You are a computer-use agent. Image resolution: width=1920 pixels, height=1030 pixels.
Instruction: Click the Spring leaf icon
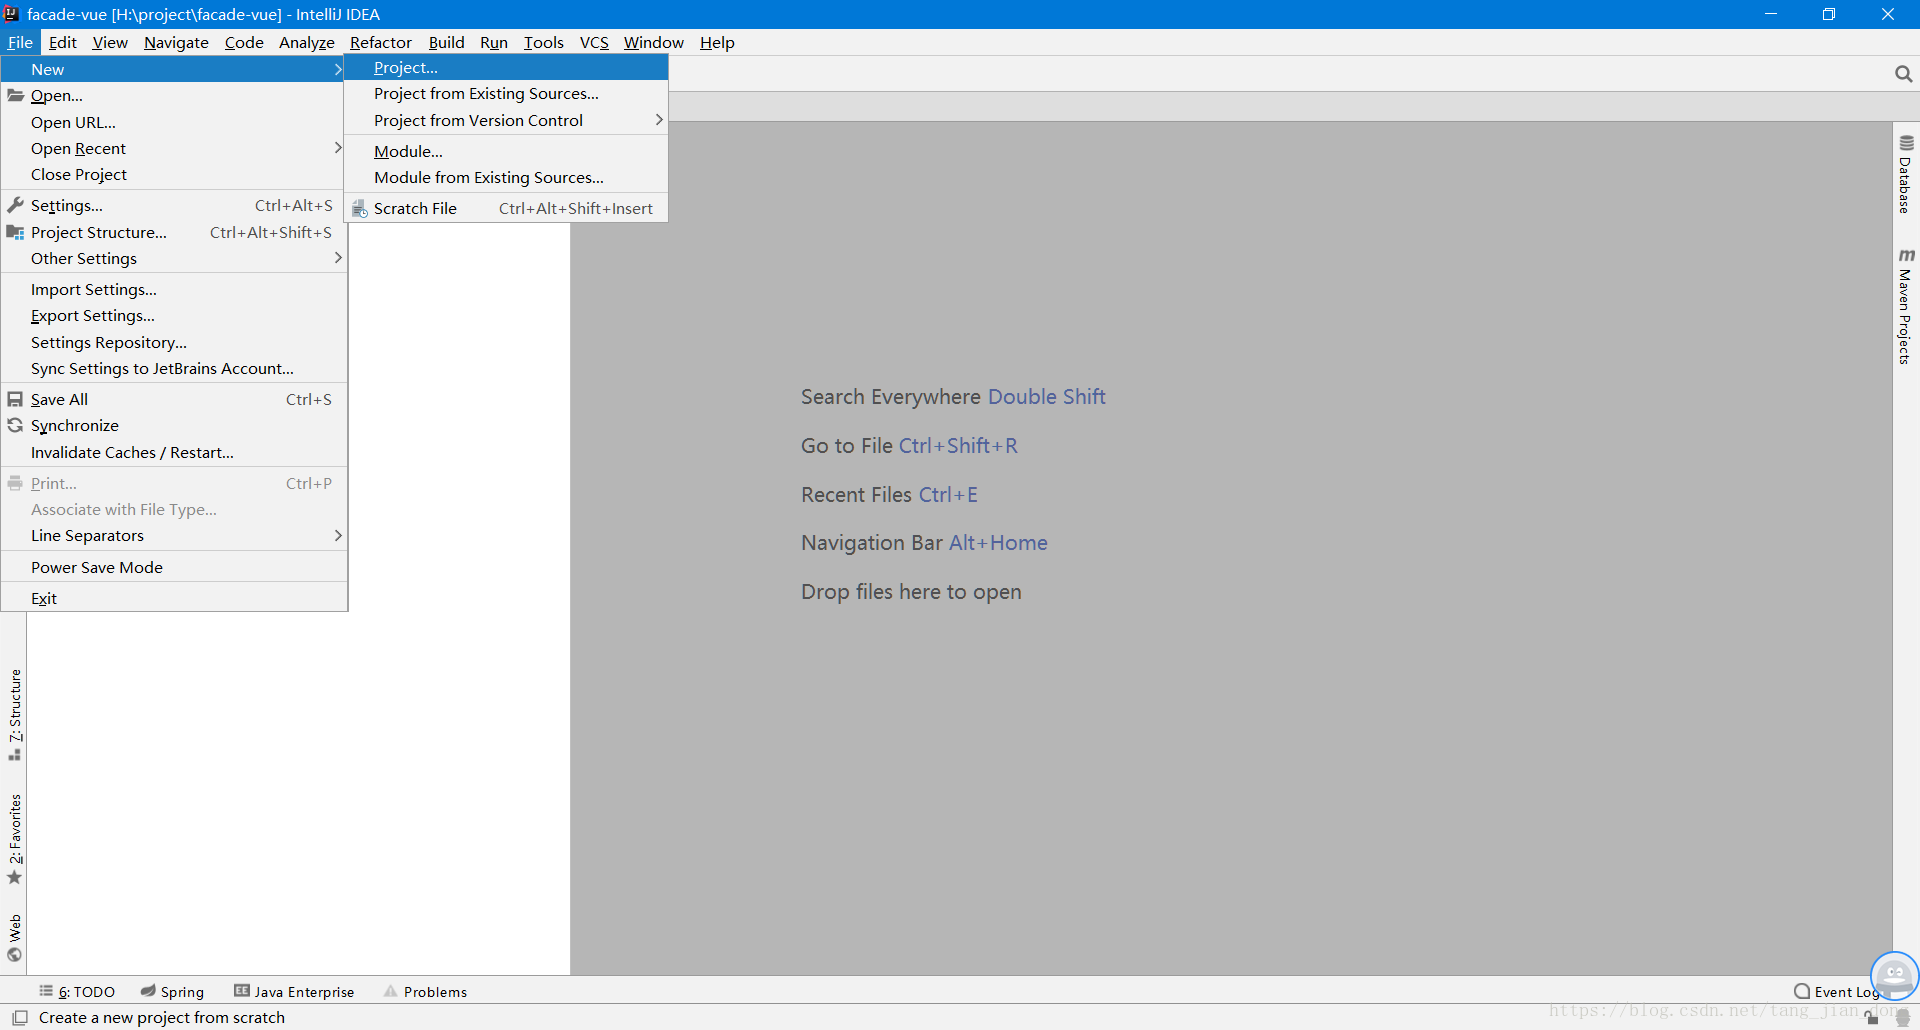pos(148,991)
